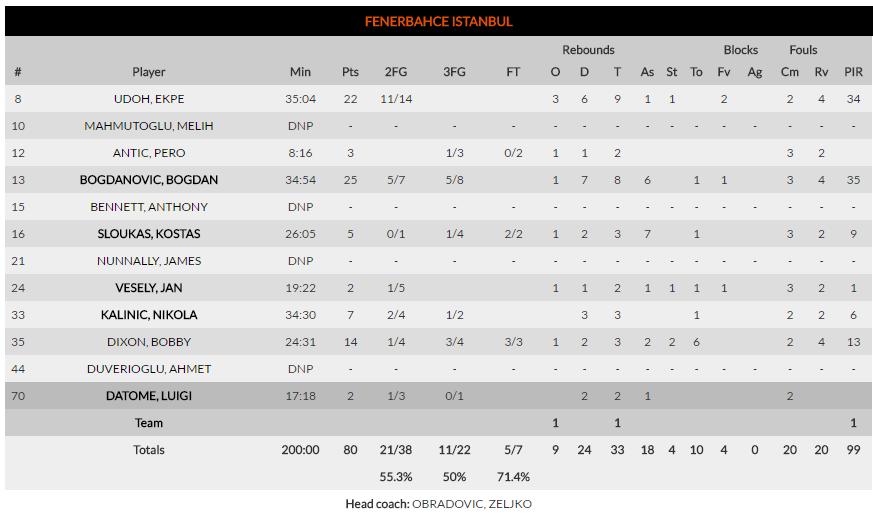This screenshot has width=873, height=522.
Task: Click NUNNALLY, JAMES player name
Action: (x=149, y=261)
